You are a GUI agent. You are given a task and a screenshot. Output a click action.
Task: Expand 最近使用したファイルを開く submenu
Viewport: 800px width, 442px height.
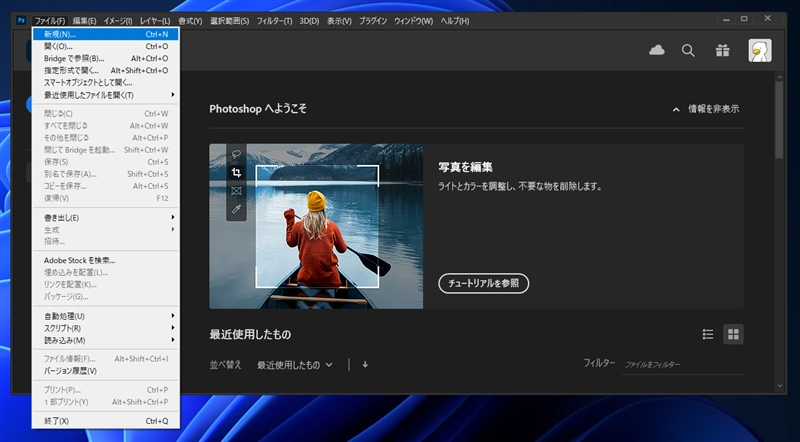click(x=106, y=95)
